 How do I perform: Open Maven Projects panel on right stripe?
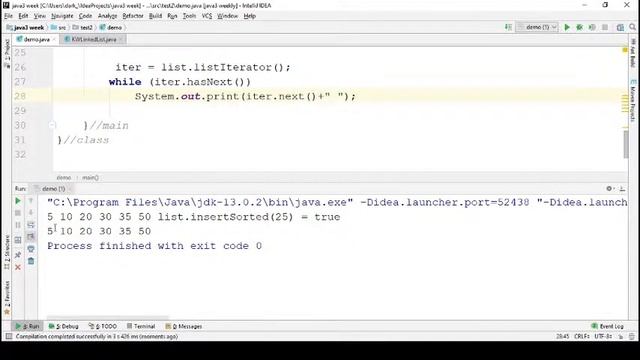tap(633, 100)
